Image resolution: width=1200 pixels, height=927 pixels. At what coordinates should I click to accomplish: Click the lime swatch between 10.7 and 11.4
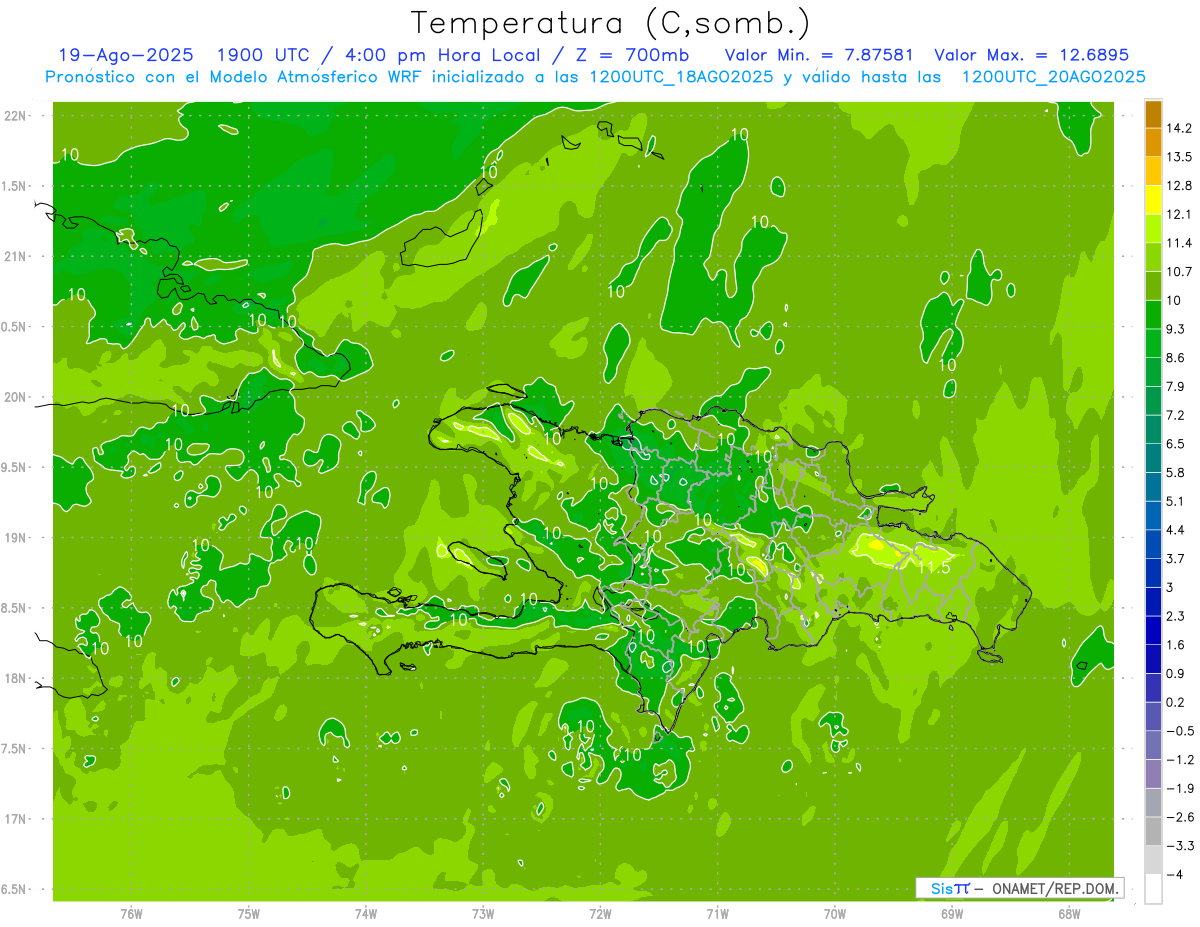point(1153,258)
